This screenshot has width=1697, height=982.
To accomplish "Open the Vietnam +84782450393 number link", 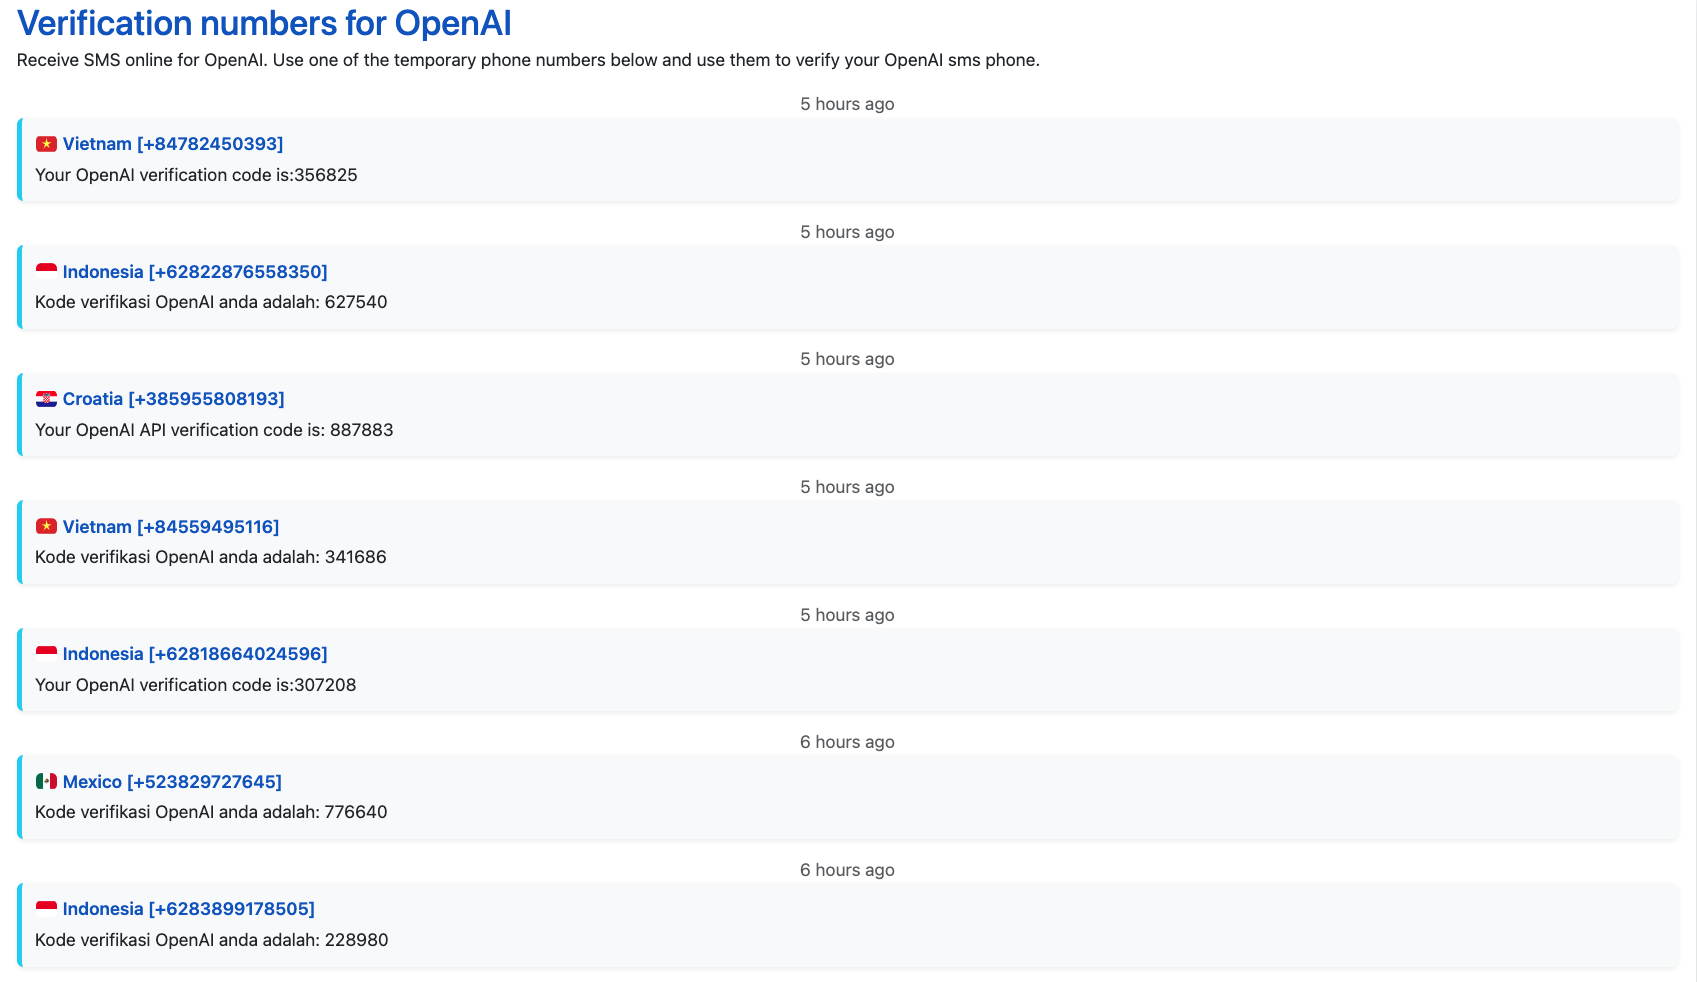I will 173,144.
